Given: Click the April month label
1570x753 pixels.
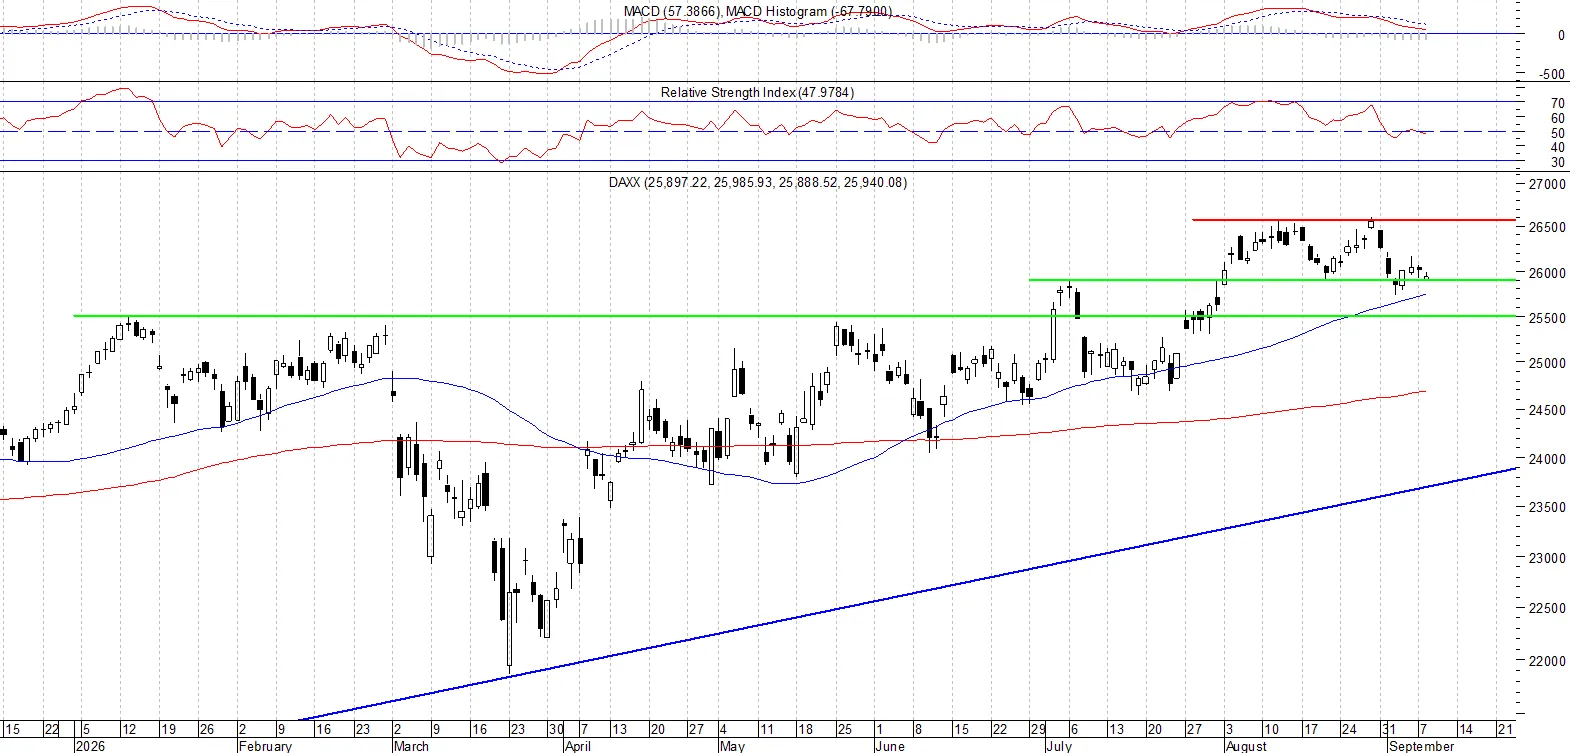Looking at the screenshot, I should pyautogui.click(x=577, y=746).
